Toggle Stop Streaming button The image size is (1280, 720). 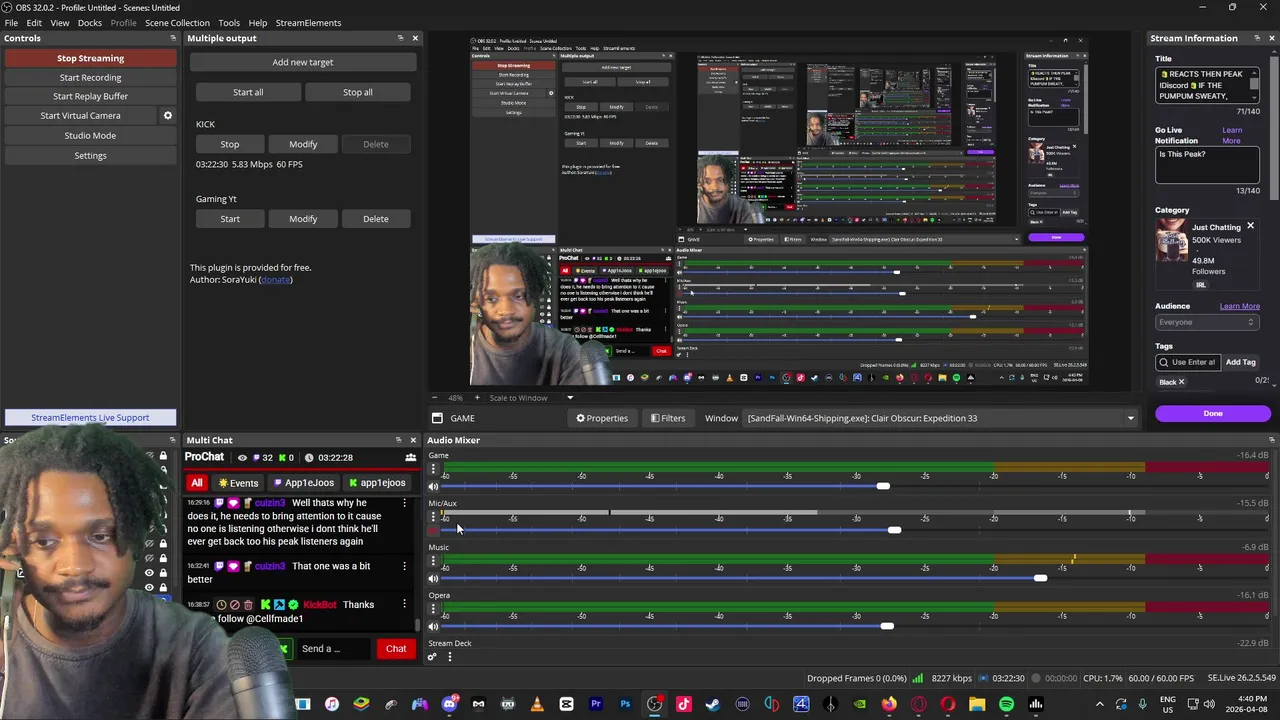click(90, 58)
